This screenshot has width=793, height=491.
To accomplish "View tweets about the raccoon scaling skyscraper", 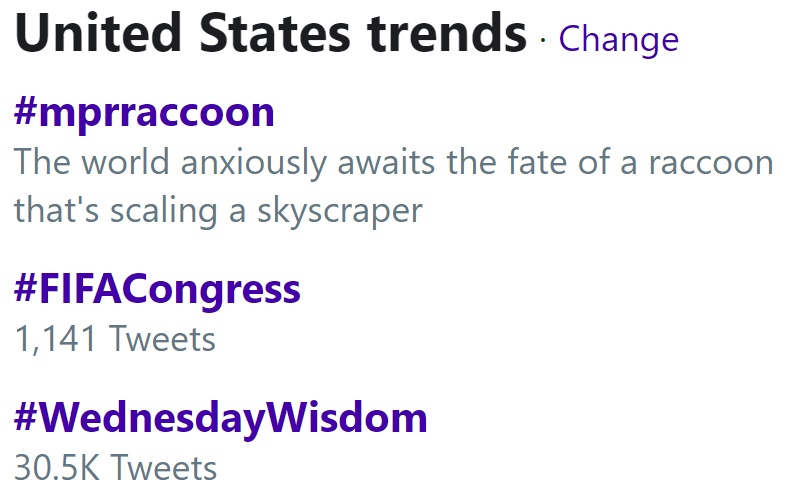I will [x=144, y=113].
